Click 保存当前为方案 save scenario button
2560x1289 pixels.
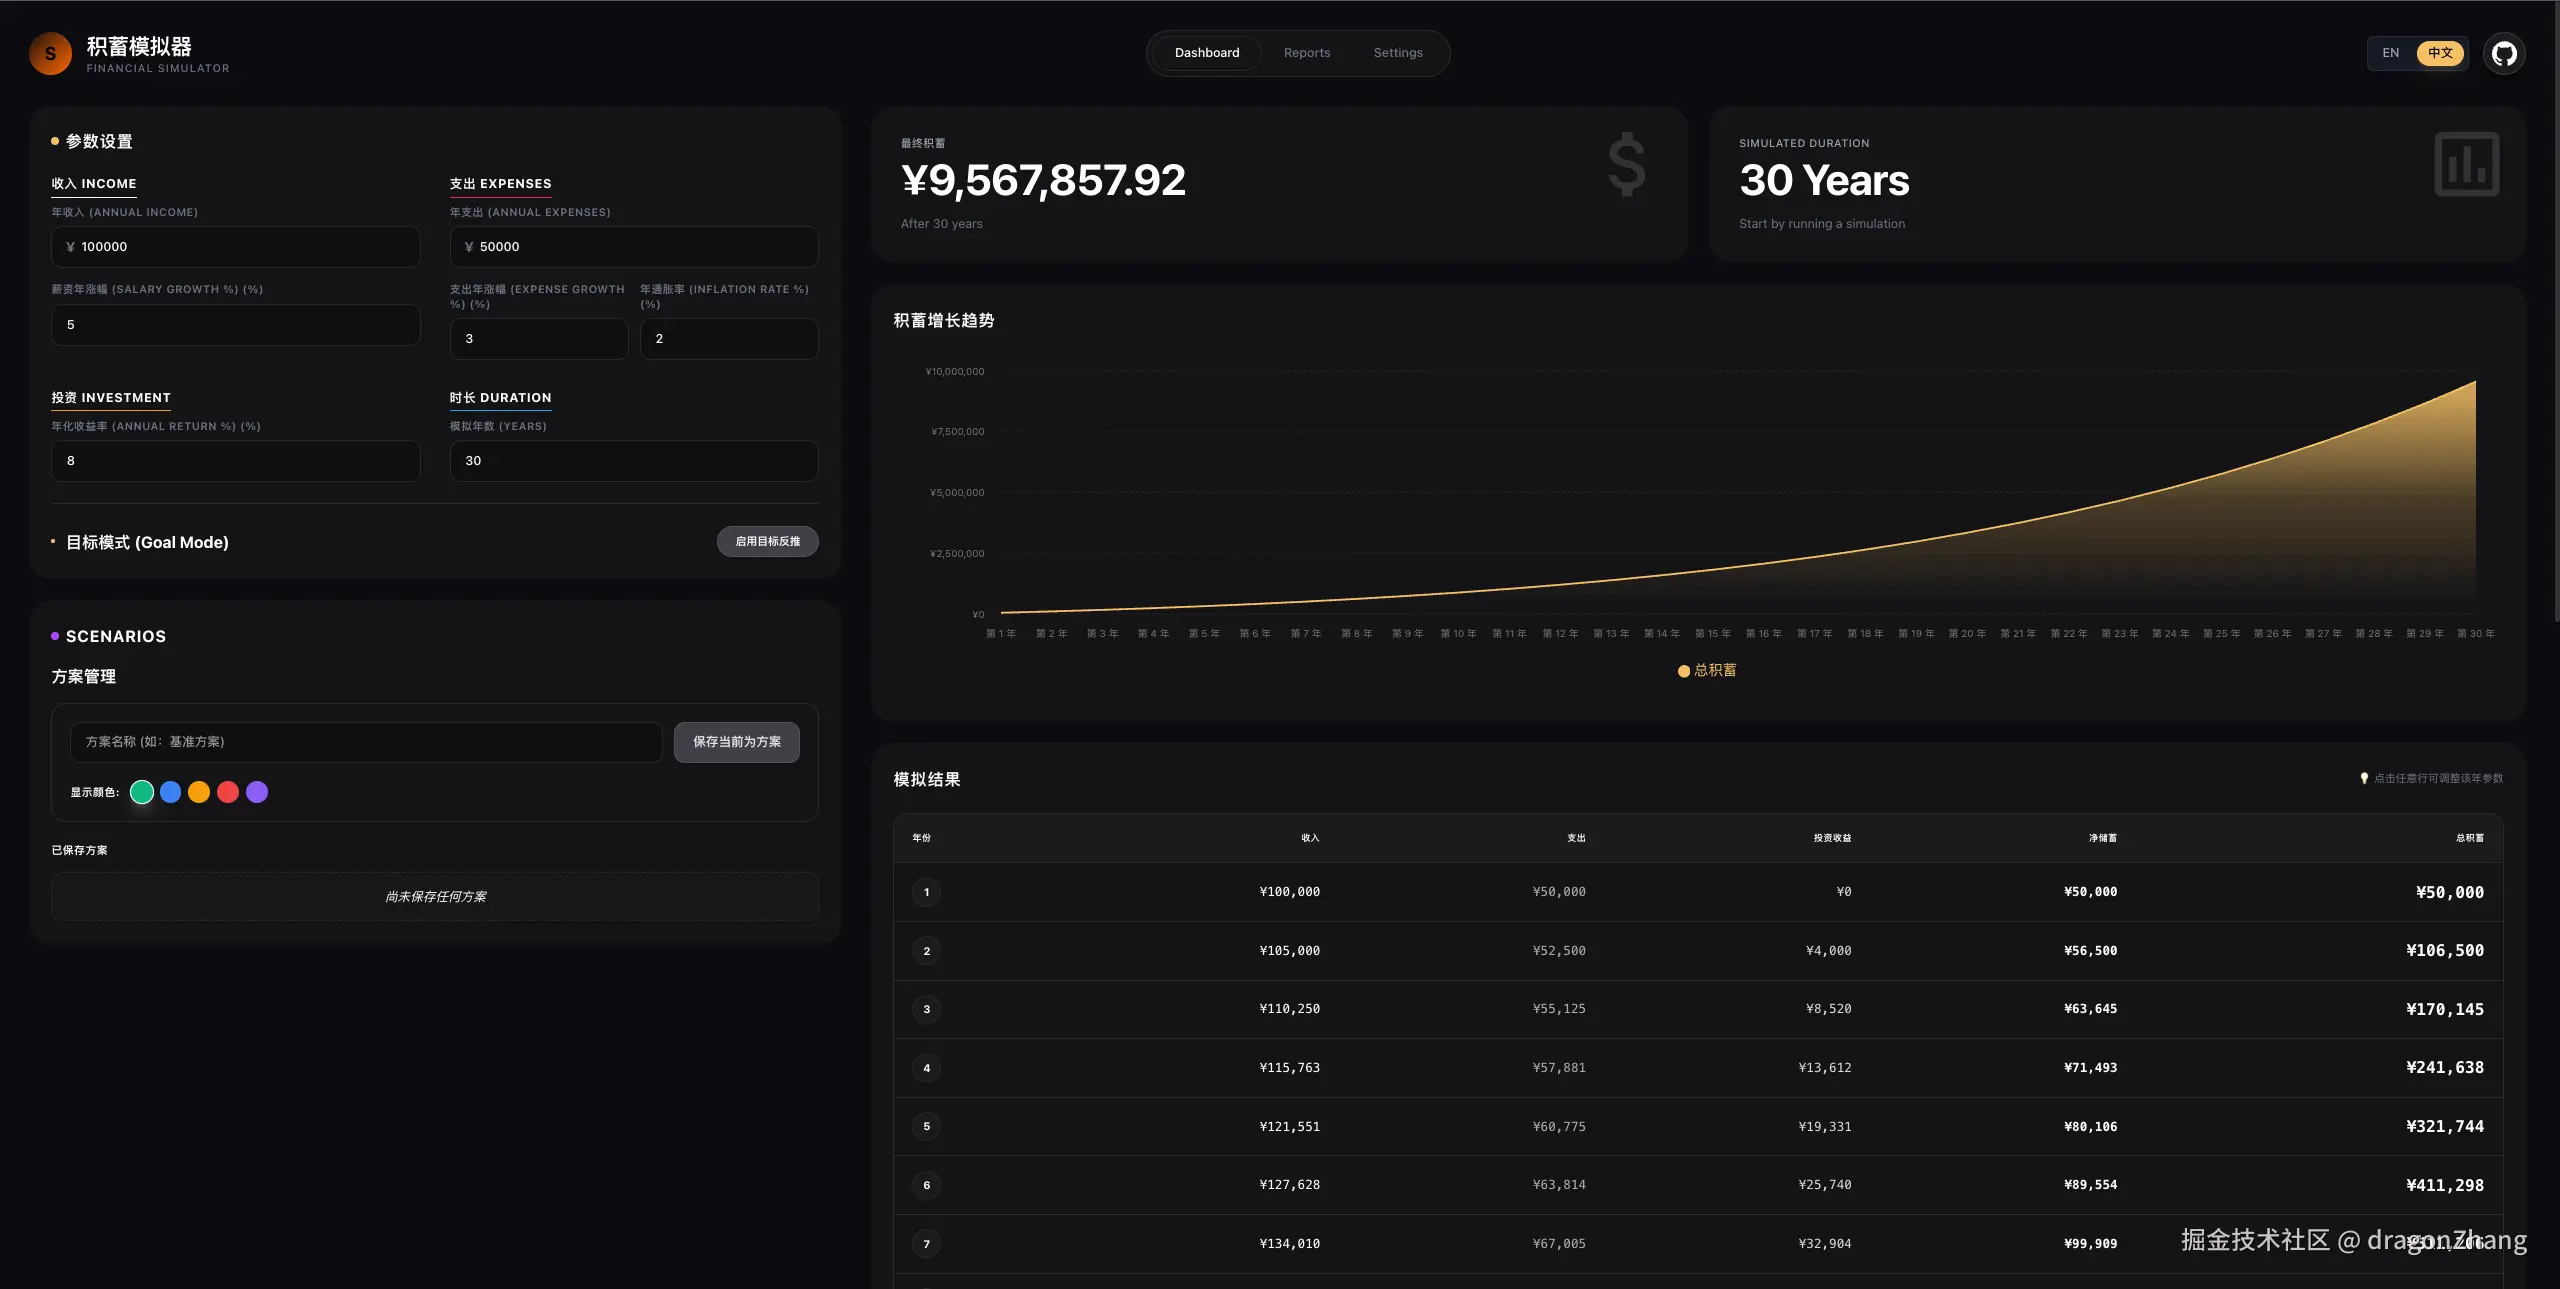pos(736,742)
